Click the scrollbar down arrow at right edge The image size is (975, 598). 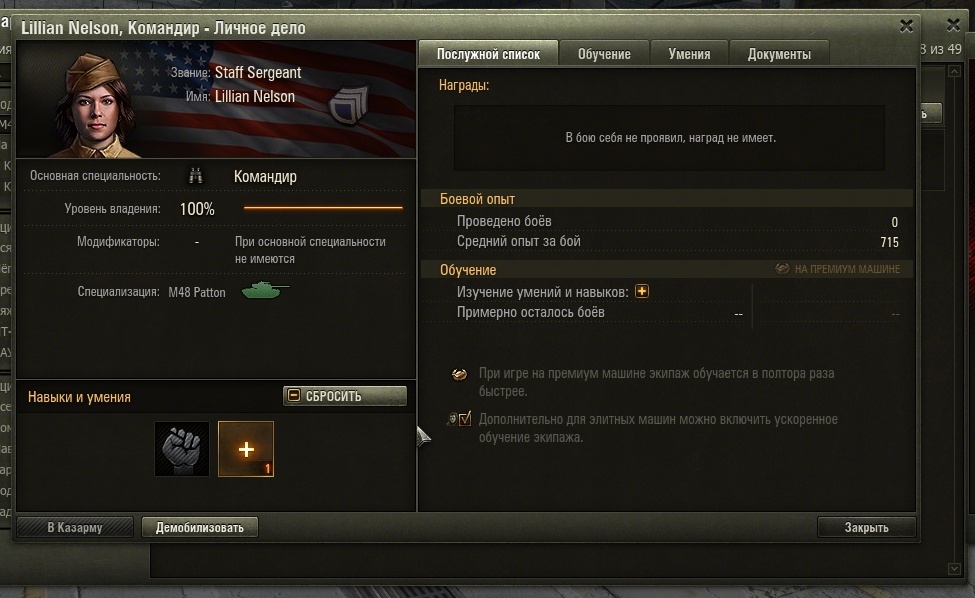954,569
